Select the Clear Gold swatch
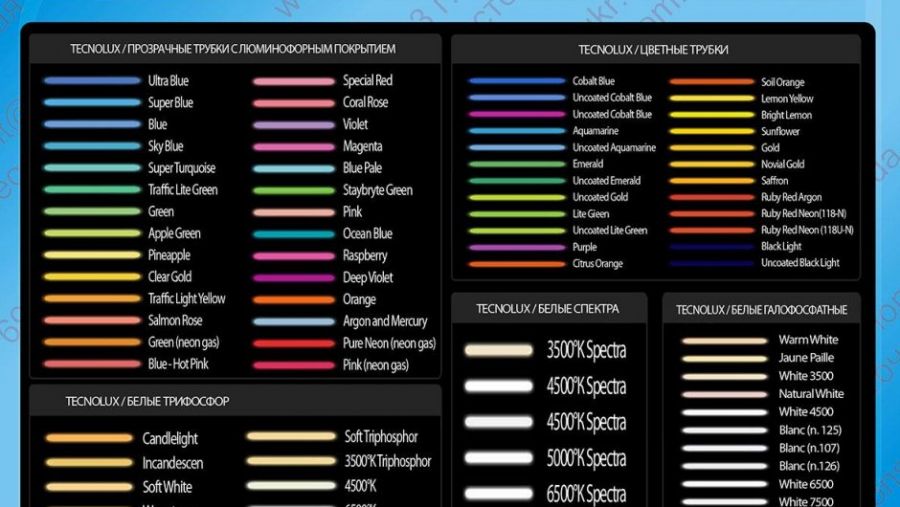 tap(92, 277)
